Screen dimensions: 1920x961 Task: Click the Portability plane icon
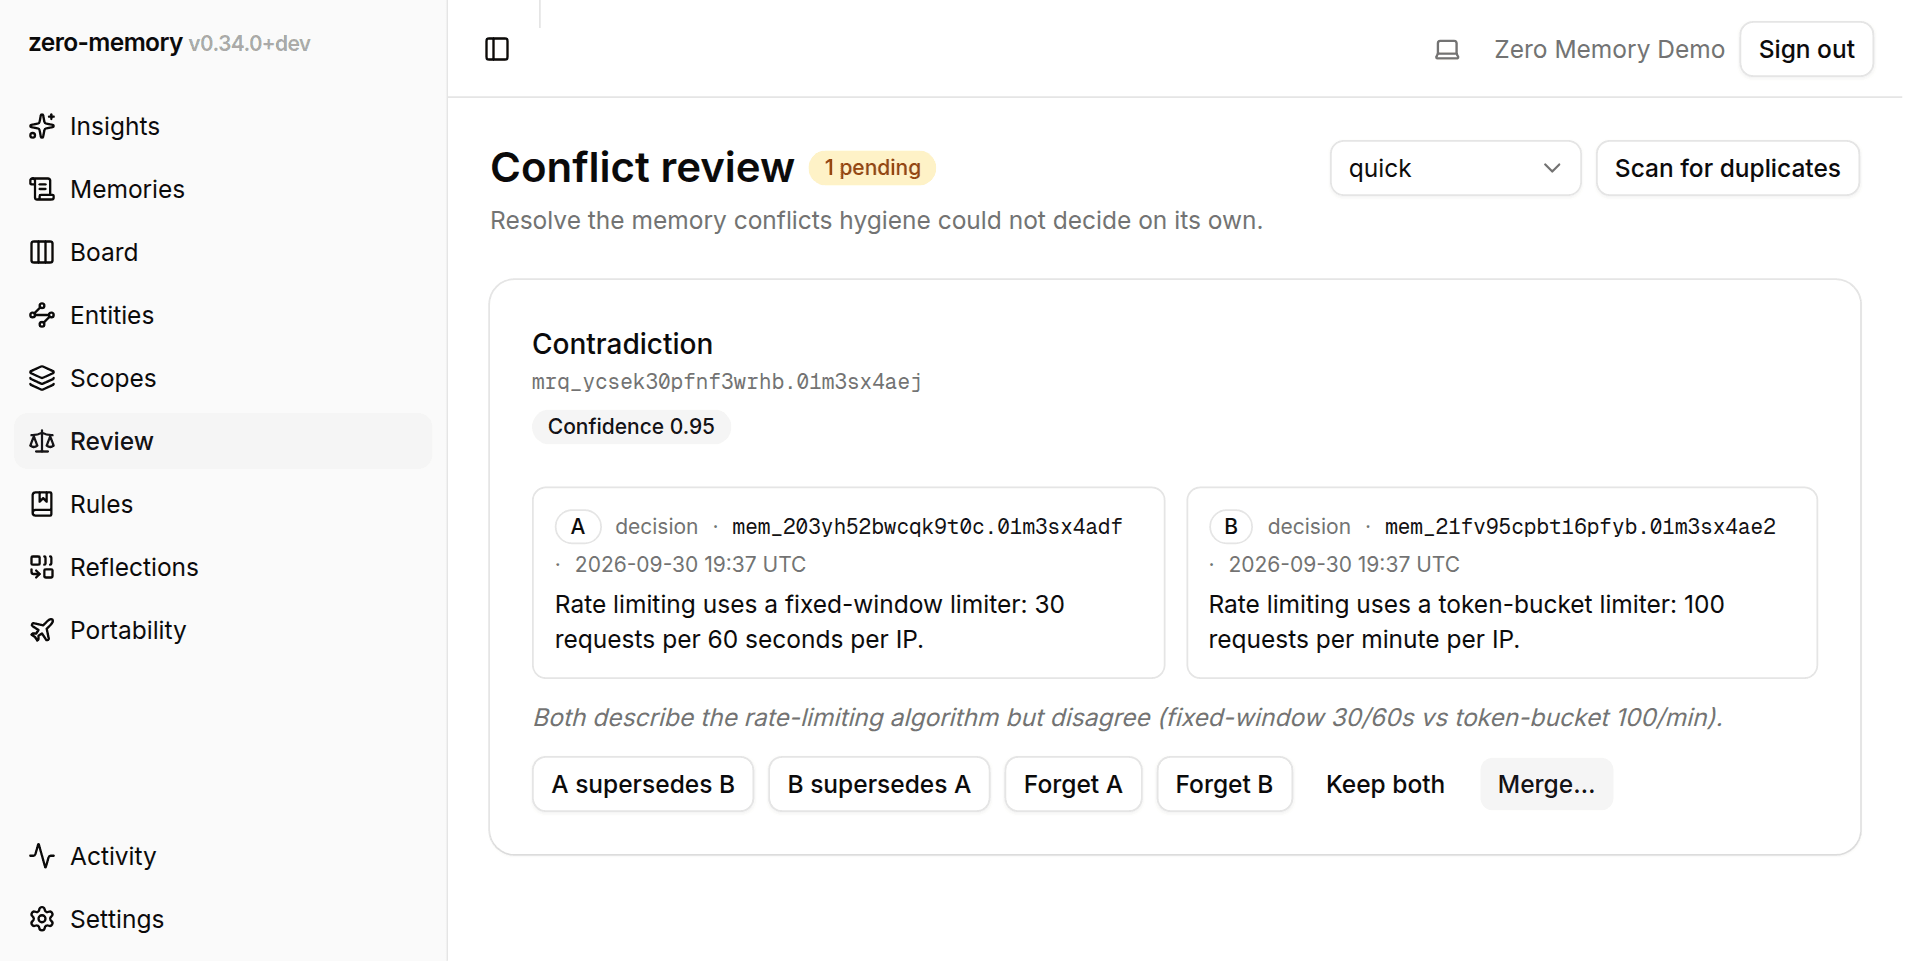(42, 630)
